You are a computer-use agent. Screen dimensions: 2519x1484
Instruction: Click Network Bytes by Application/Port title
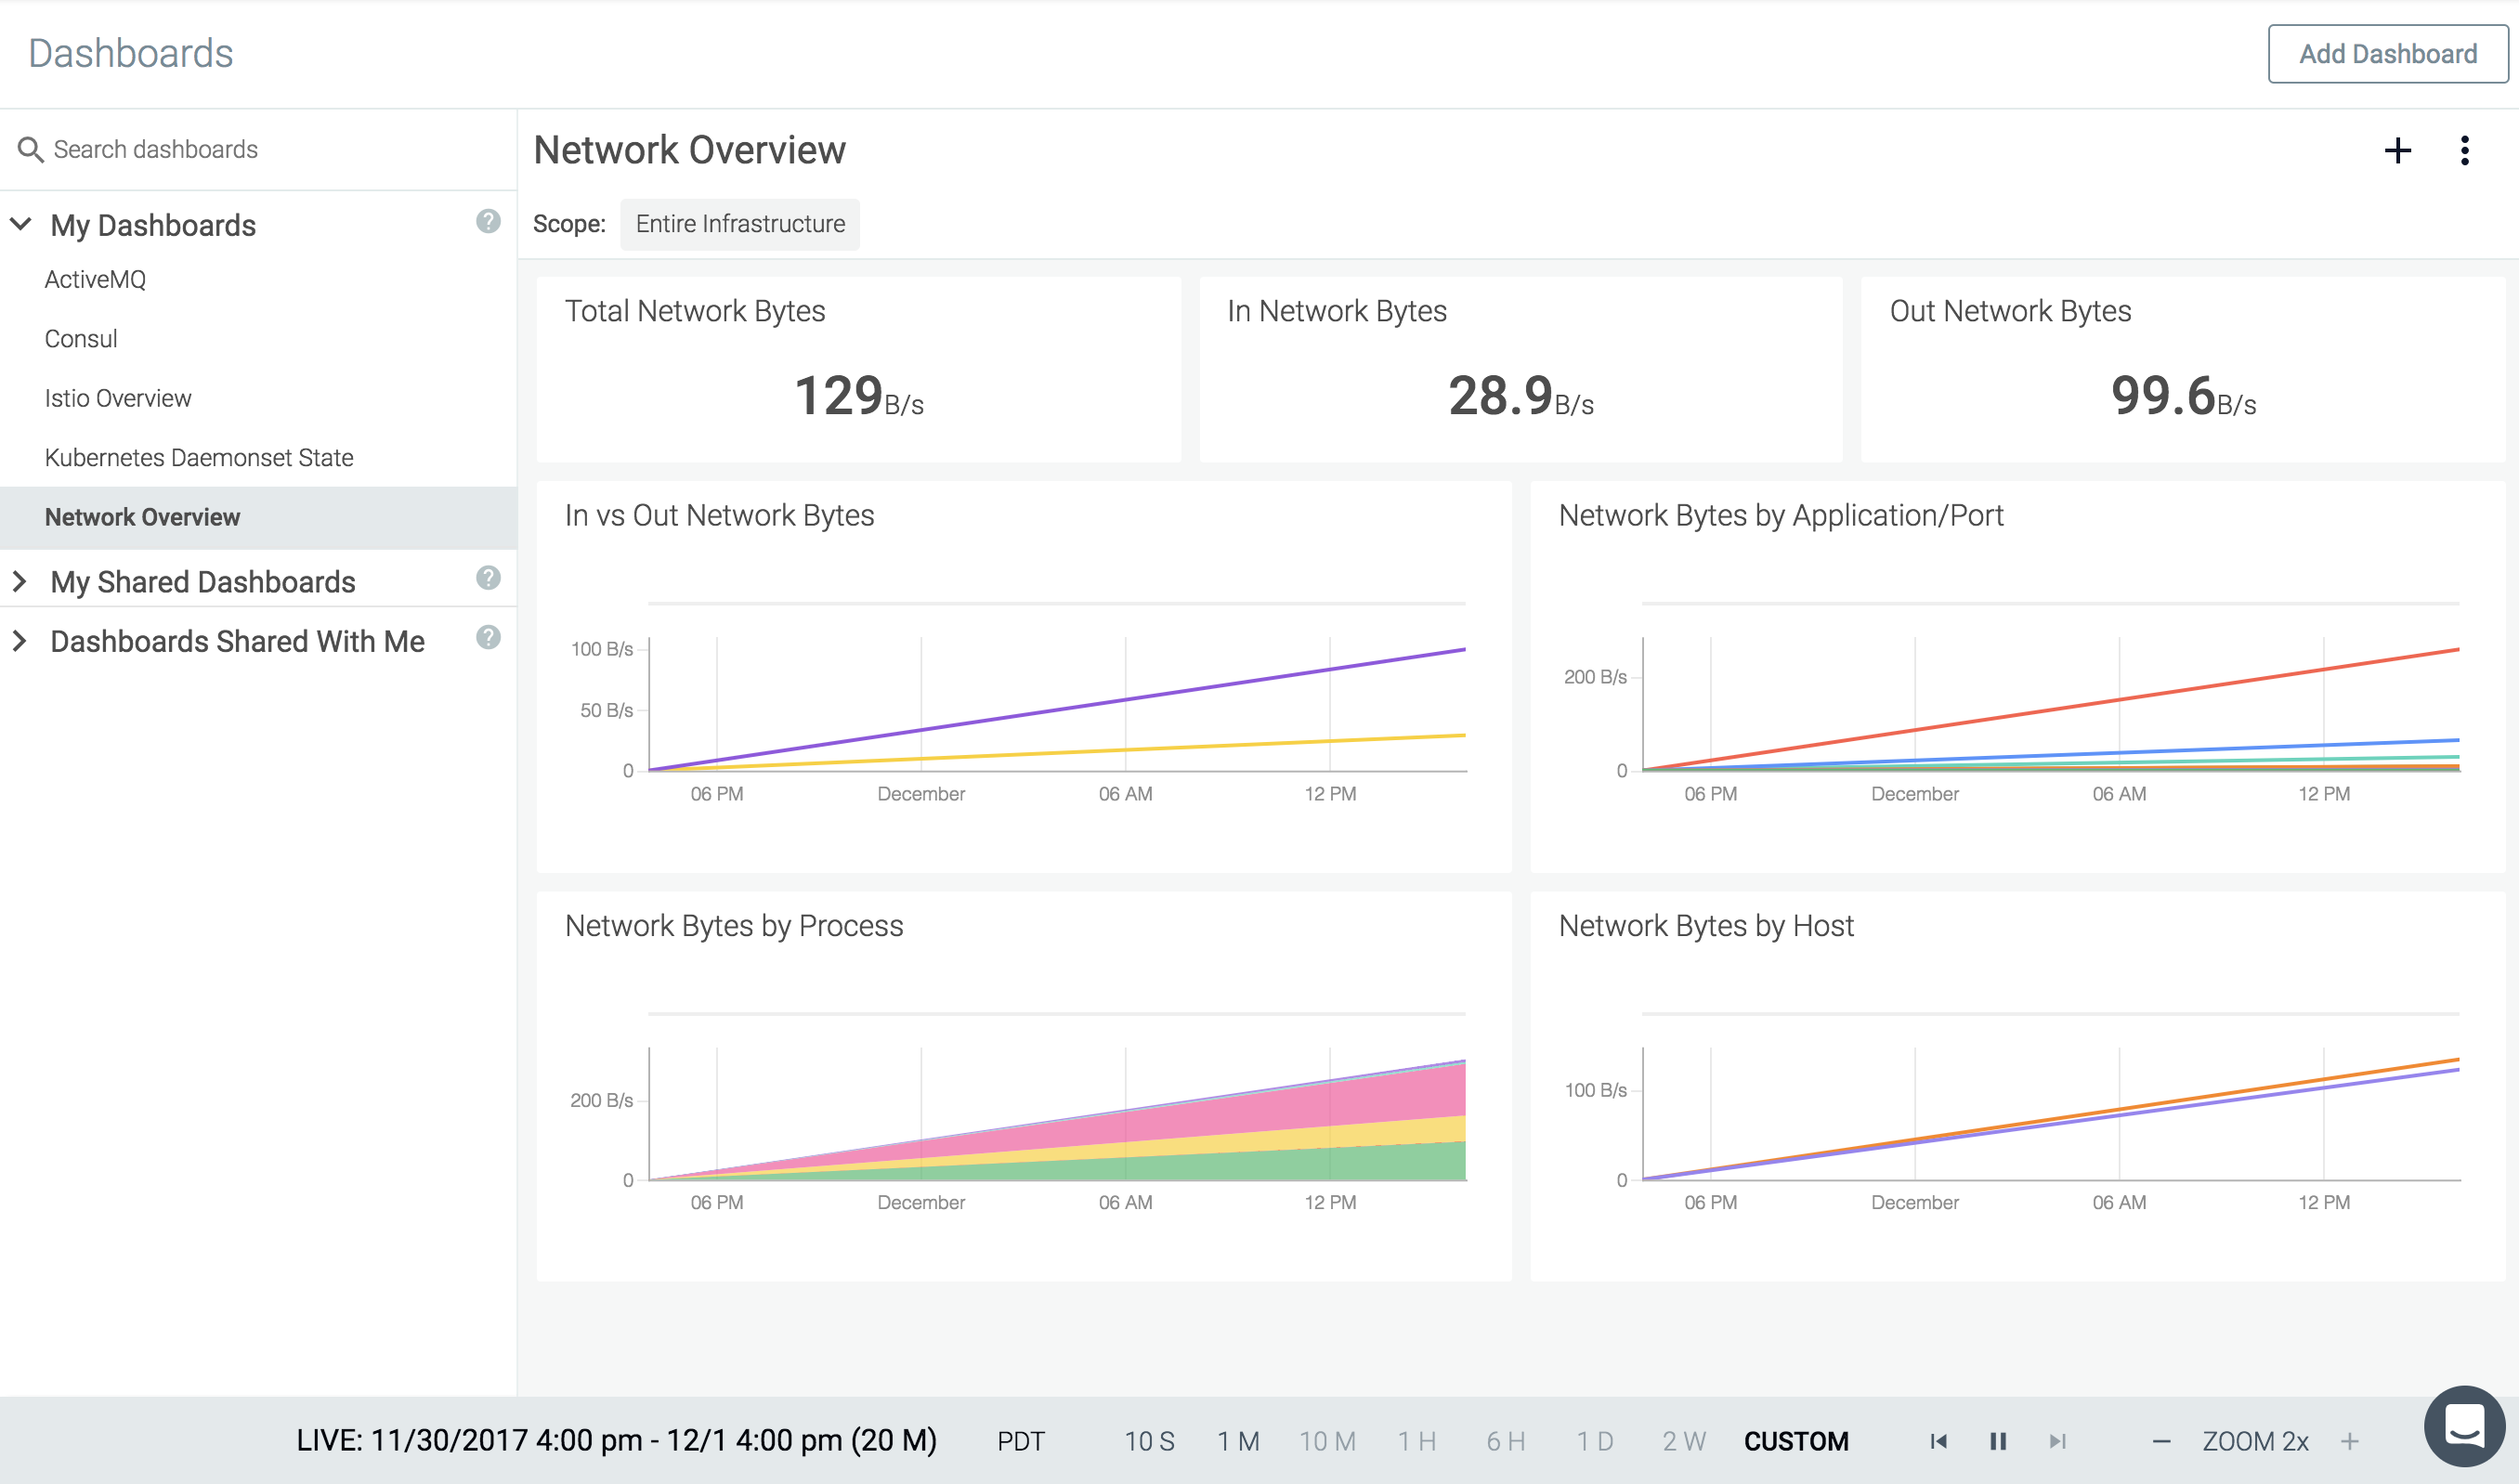pos(1780,516)
